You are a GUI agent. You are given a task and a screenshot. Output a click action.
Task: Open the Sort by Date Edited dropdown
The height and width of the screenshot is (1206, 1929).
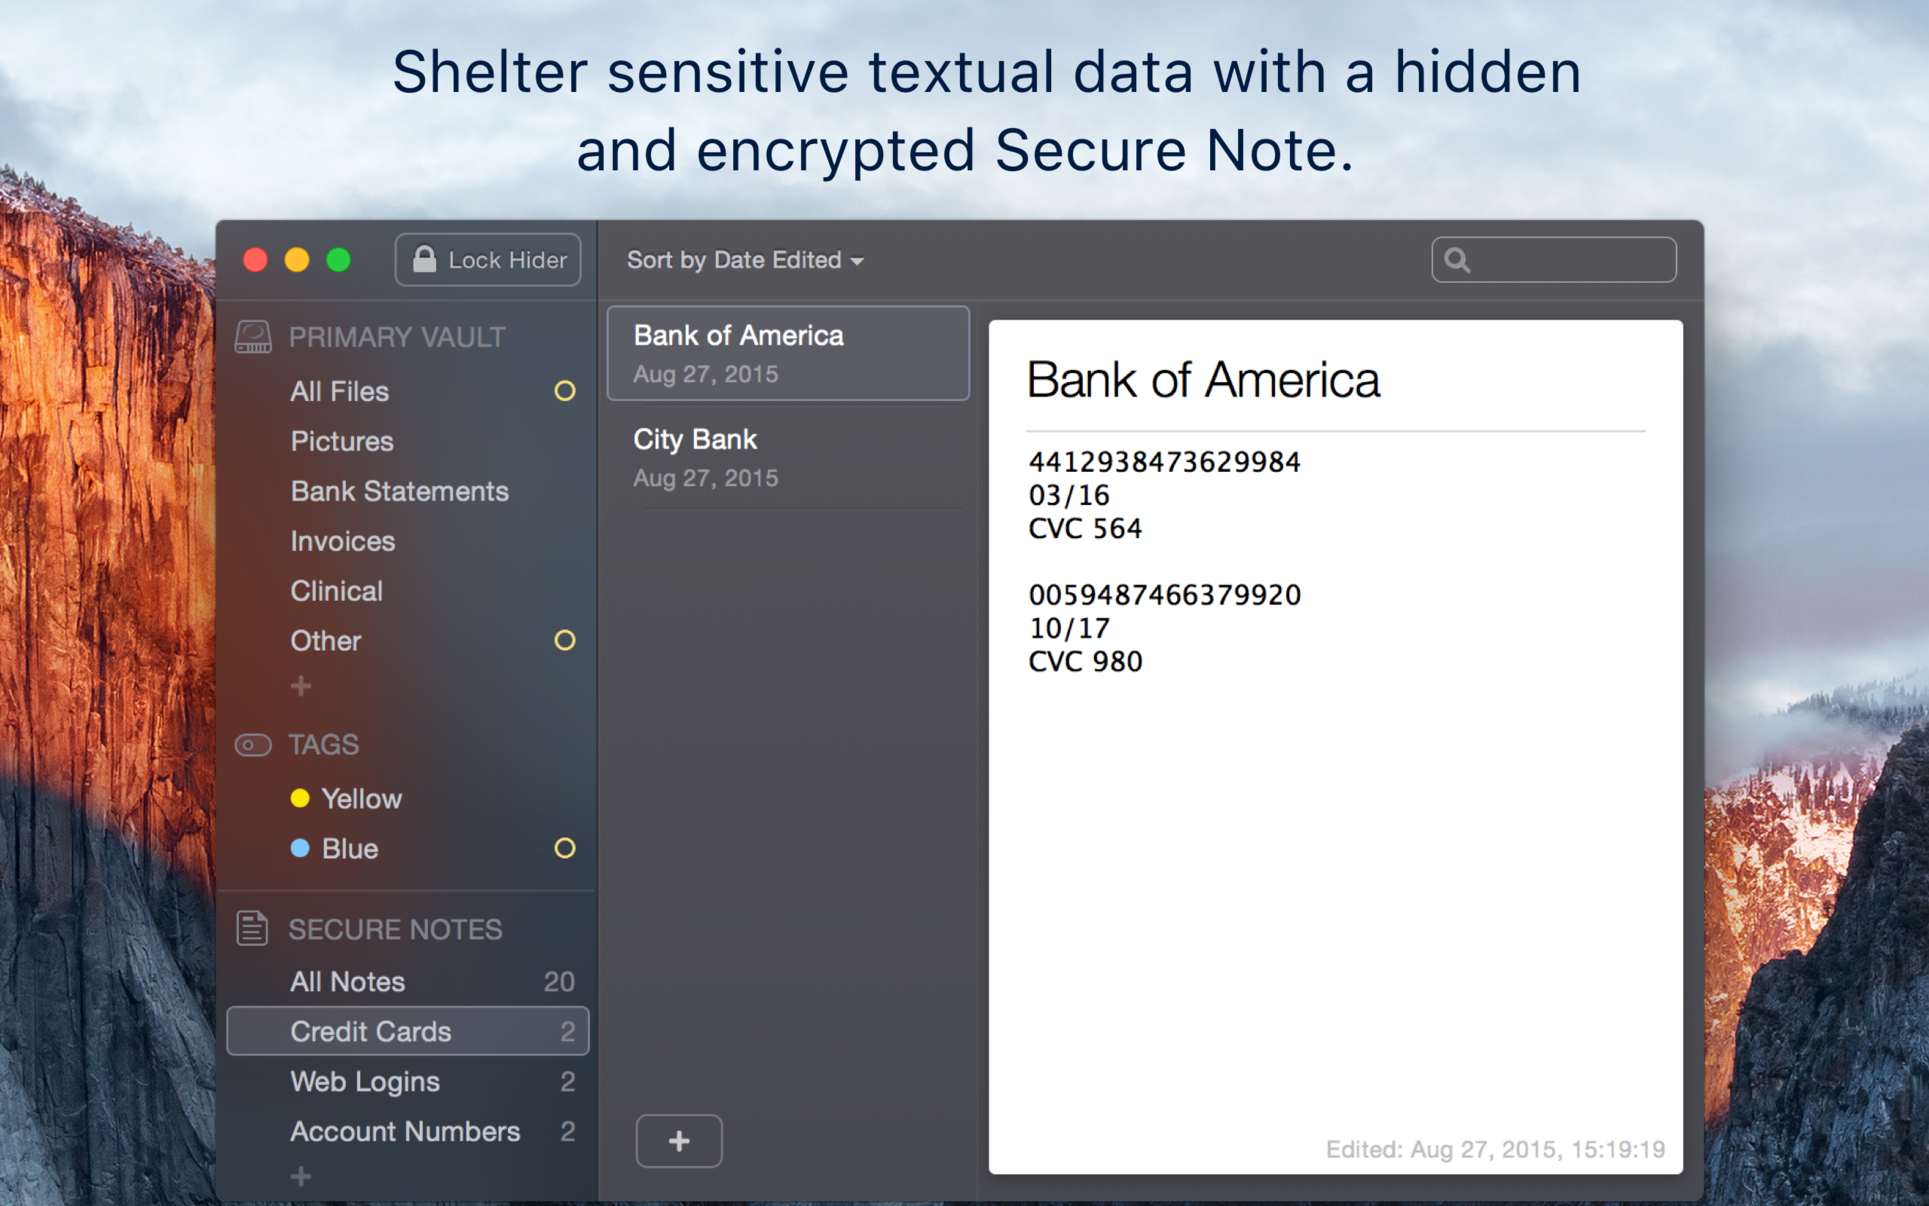pyautogui.click(x=745, y=260)
